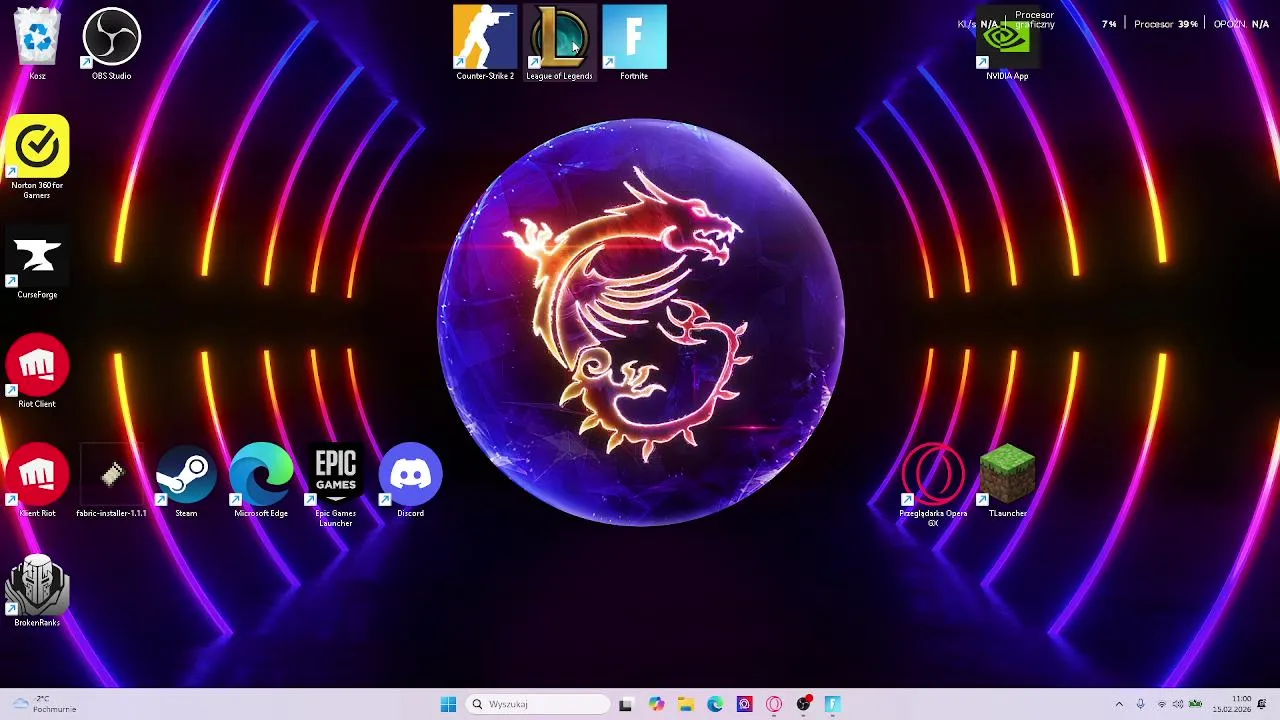The image size is (1280, 720).
Task: Open the Przeglądarka Opera GX desktop shortcut
Action: 933,485
